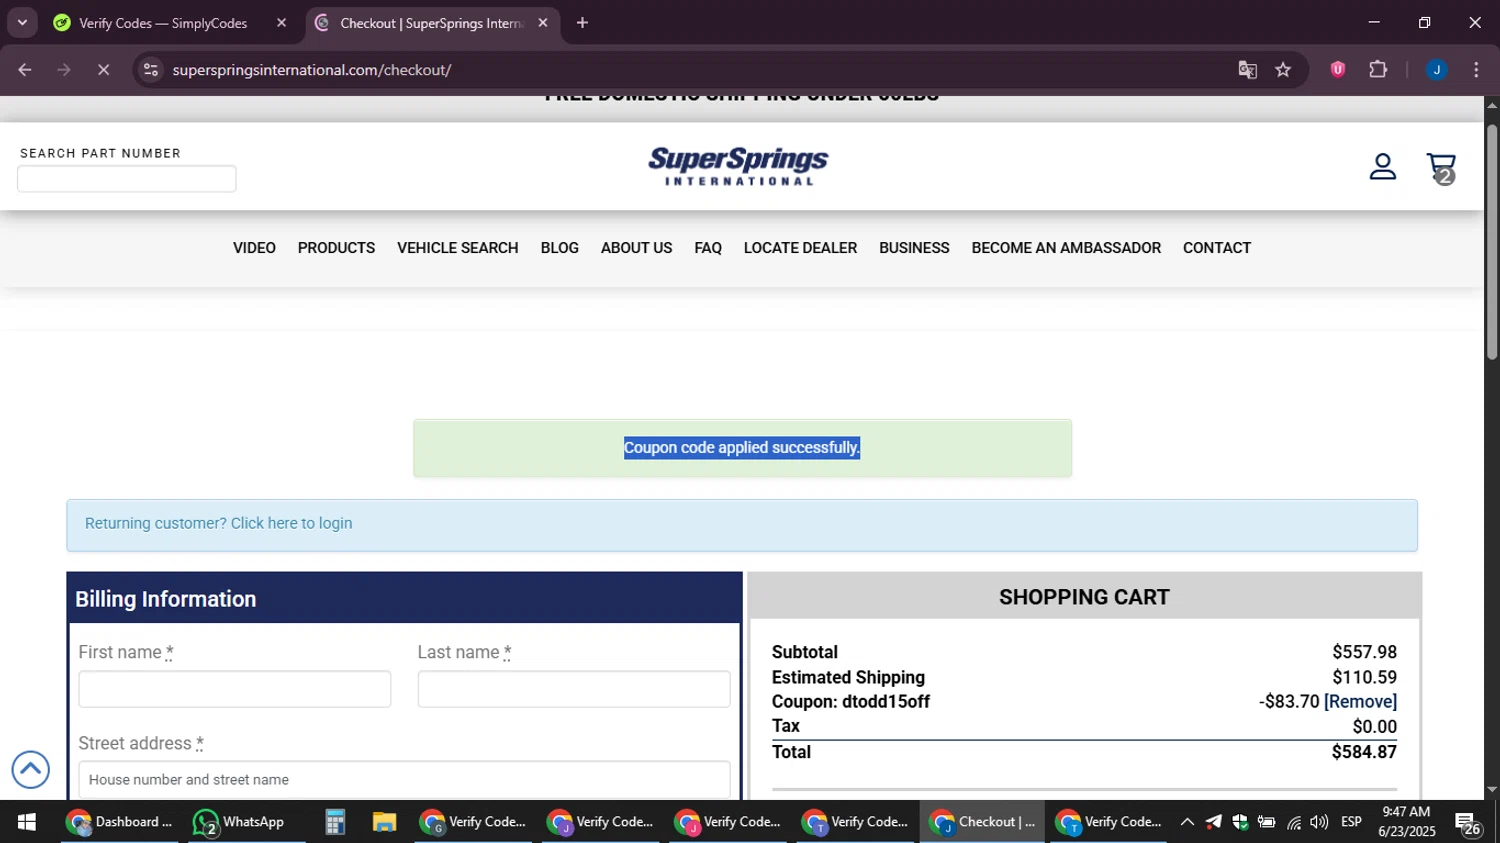Click the First name input field
The height and width of the screenshot is (843, 1500).
point(235,689)
